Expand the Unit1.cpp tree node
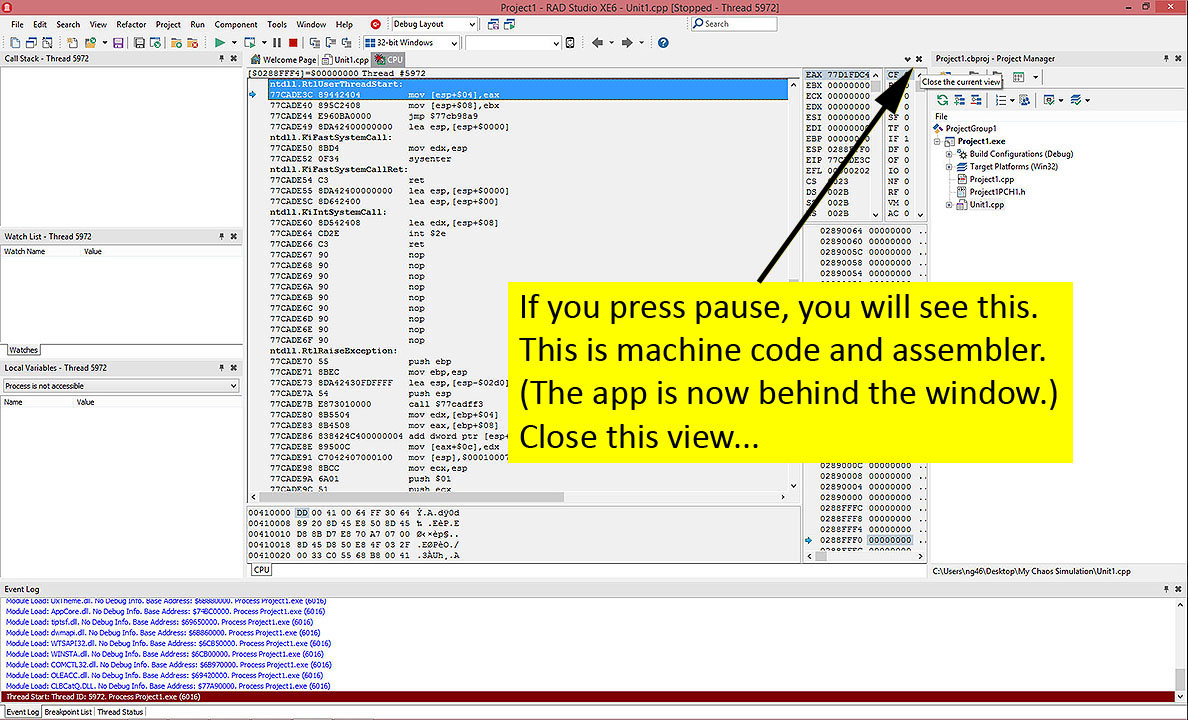The width and height of the screenshot is (1188, 720). tap(949, 205)
